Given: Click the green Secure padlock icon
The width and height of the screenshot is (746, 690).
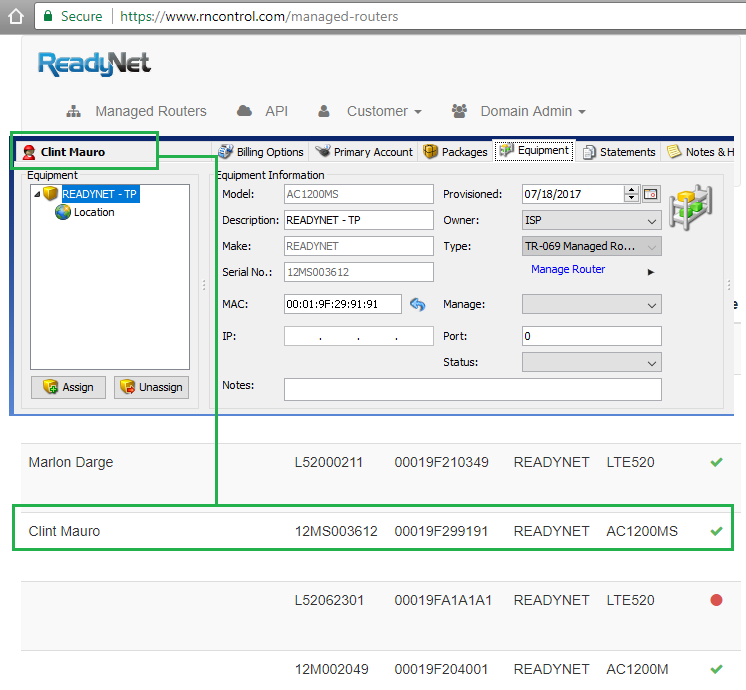Looking at the screenshot, I should pos(48,16).
